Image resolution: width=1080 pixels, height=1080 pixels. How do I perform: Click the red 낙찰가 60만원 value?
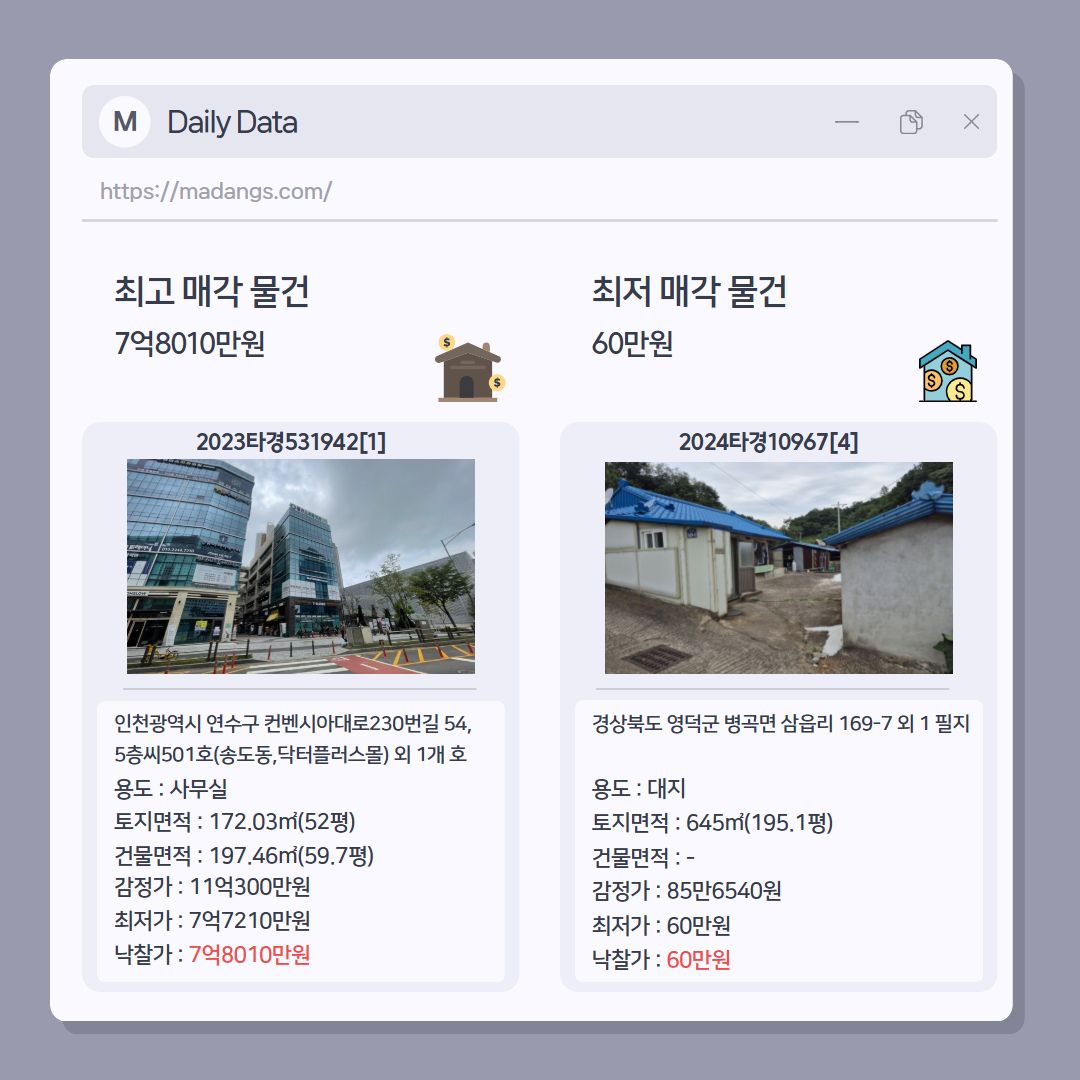pyautogui.click(x=698, y=959)
